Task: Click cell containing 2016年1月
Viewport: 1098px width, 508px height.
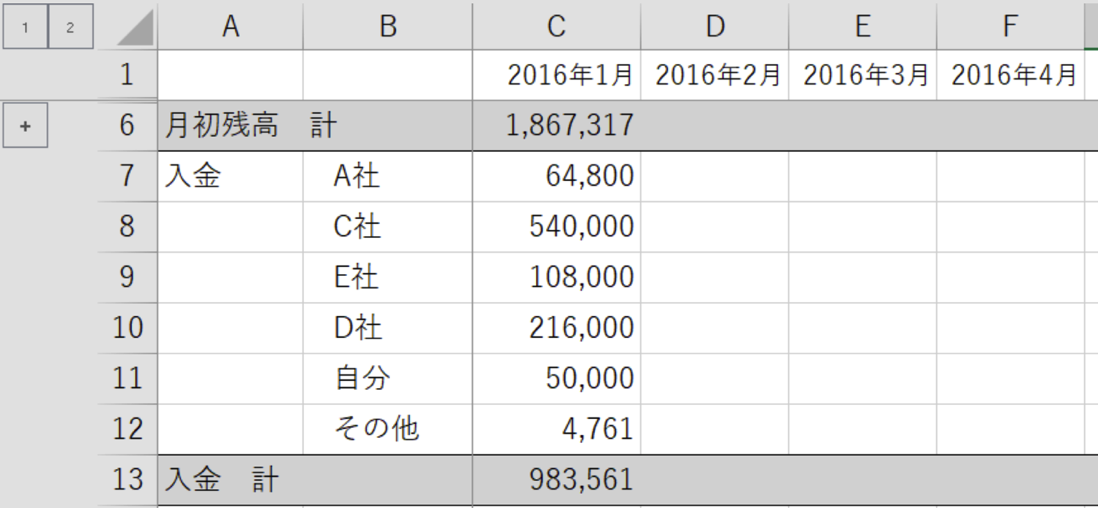Action: click(556, 75)
